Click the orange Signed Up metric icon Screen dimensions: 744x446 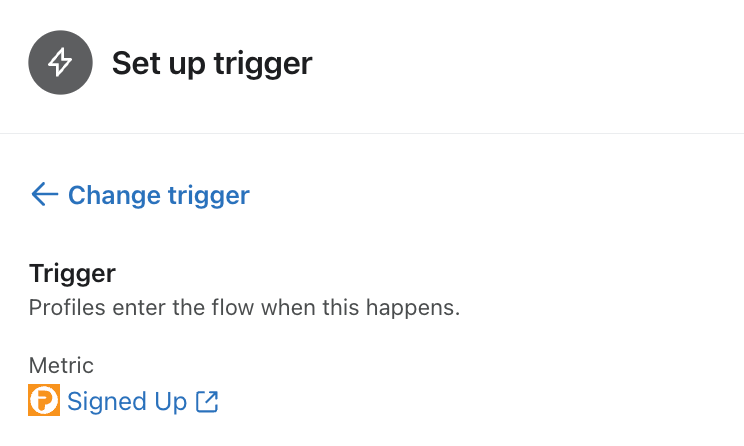(x=45, y=401)
